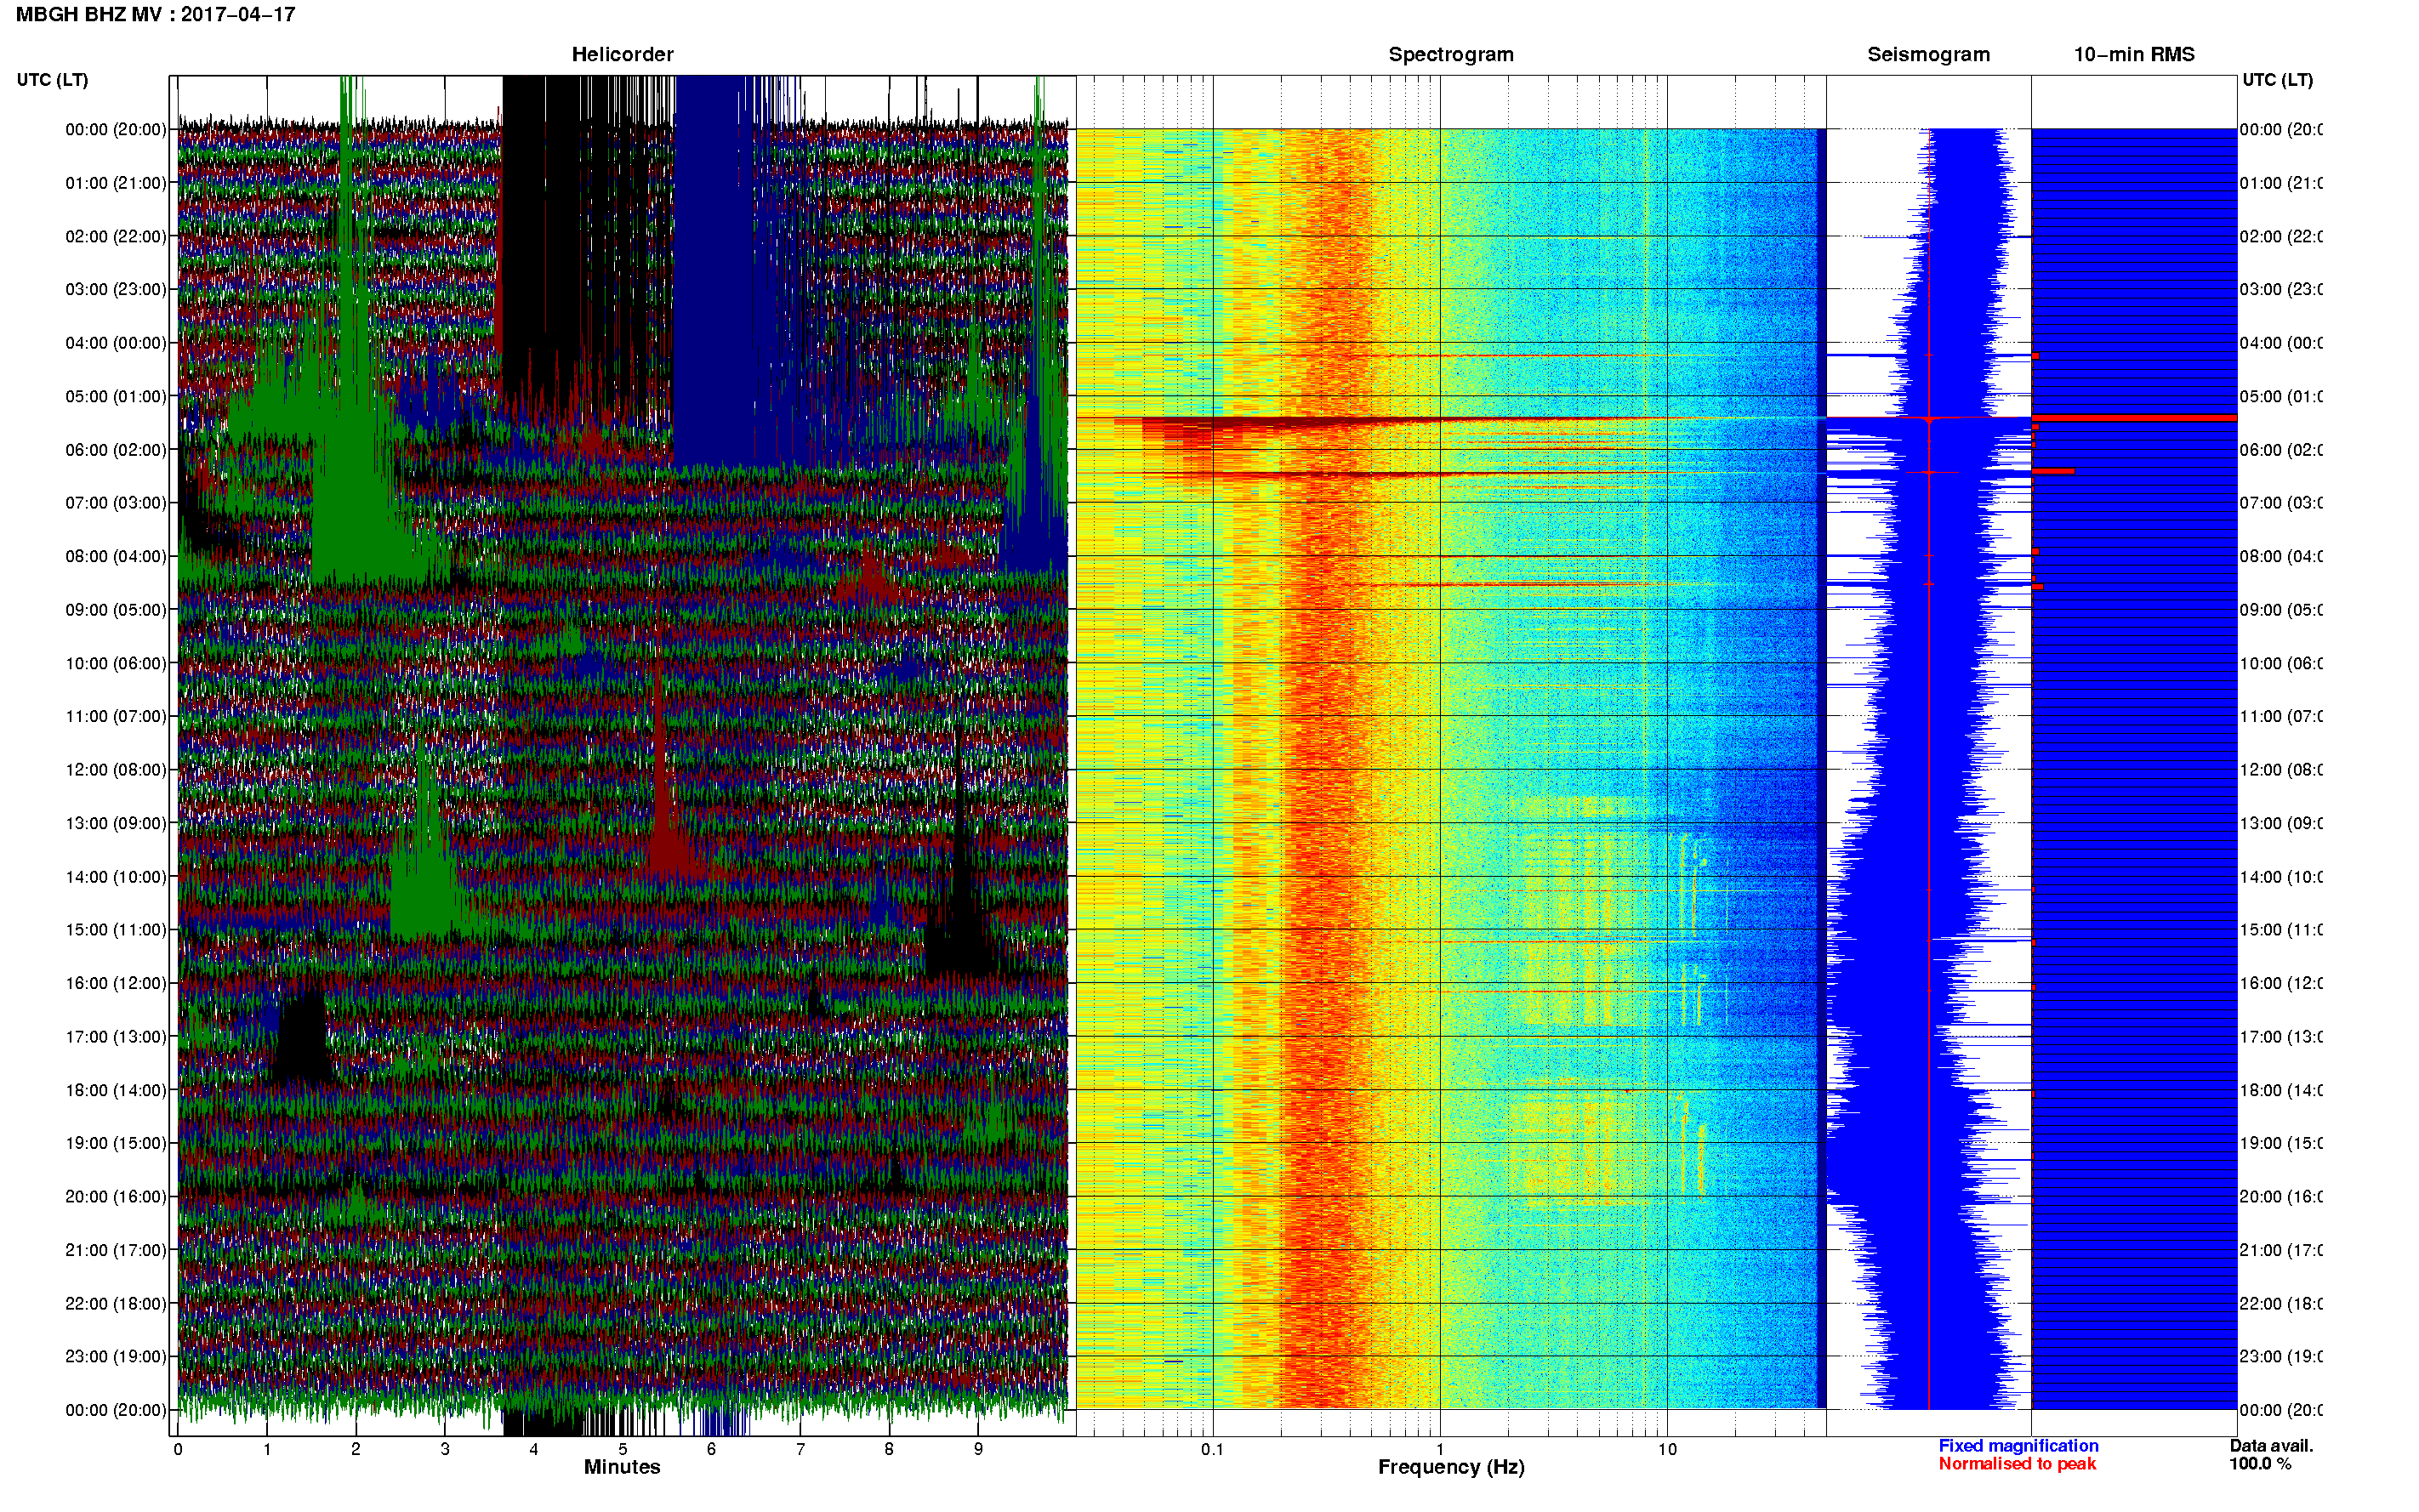The image size is (2419, 1512).
Task: Click the 'Data avail.' label
Action: click(x=2271, y=1446)
